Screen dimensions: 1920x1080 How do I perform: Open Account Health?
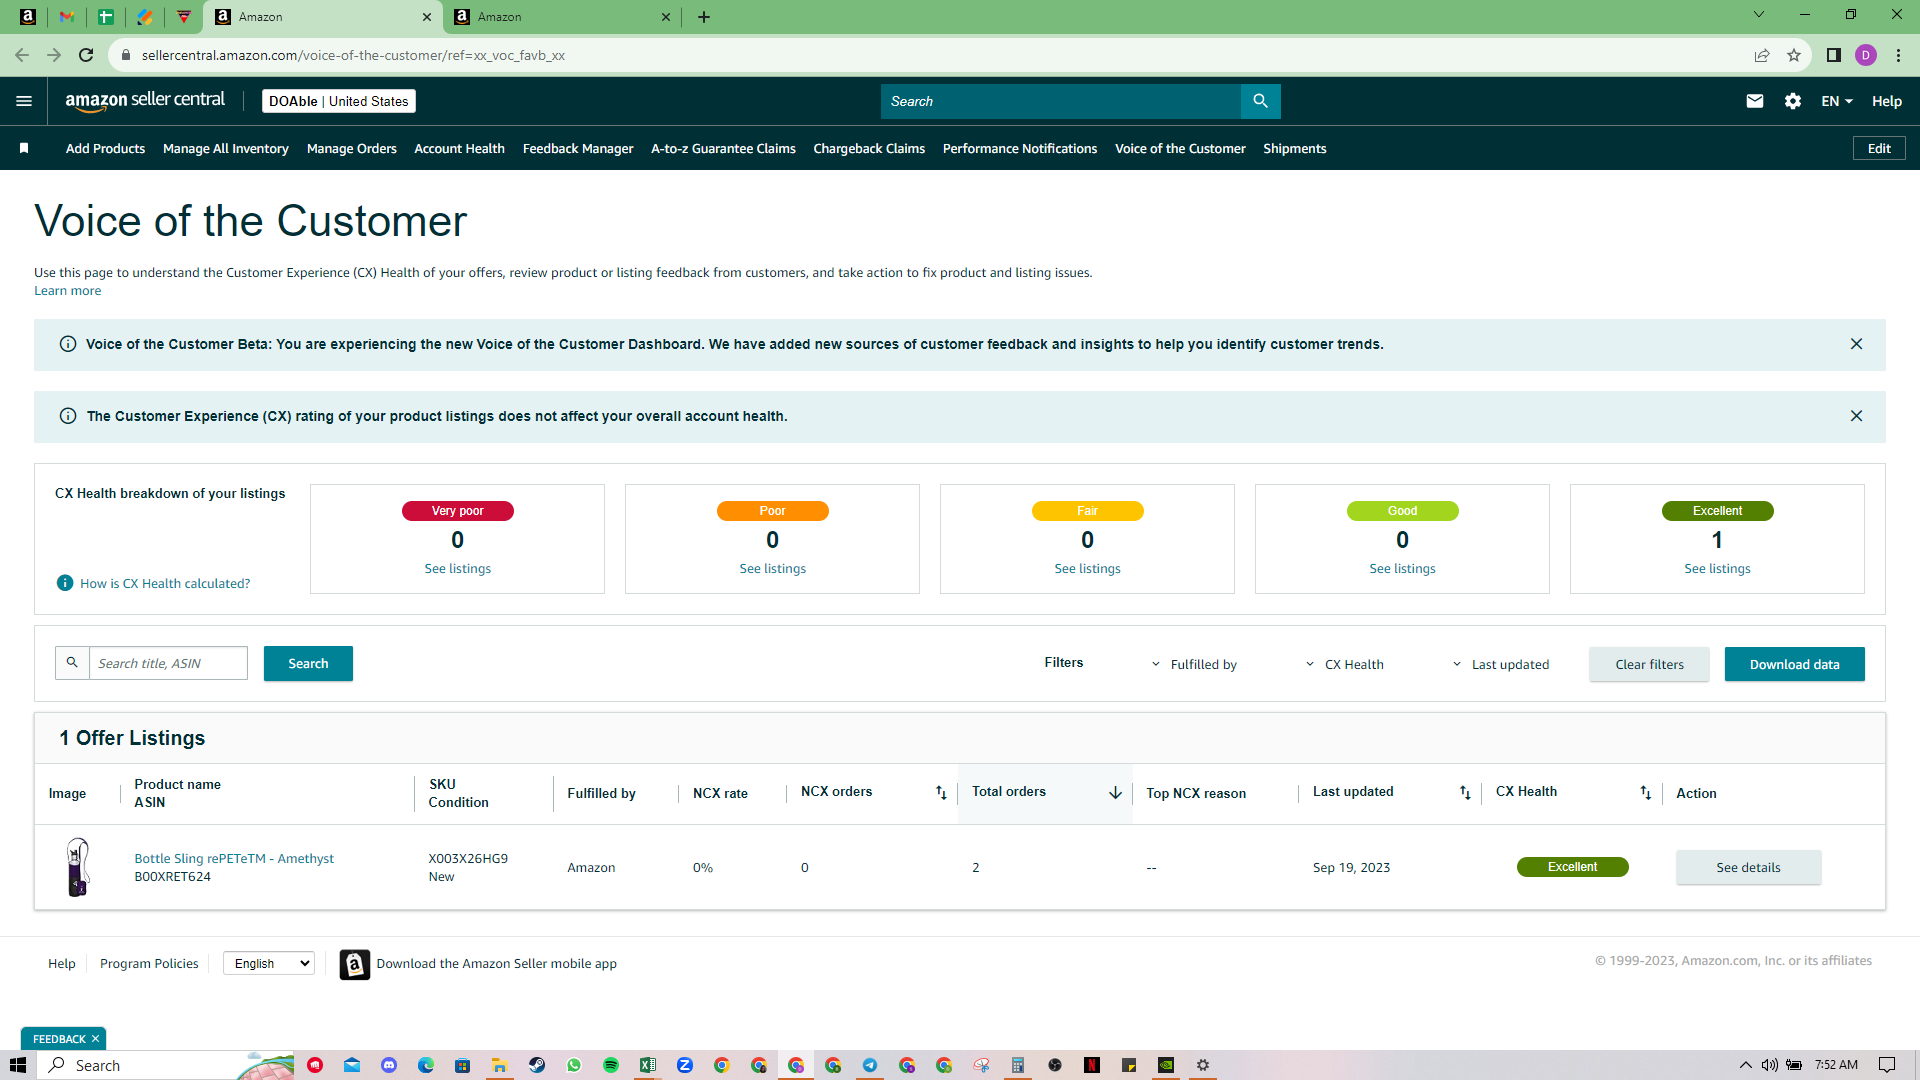point(460,148)
